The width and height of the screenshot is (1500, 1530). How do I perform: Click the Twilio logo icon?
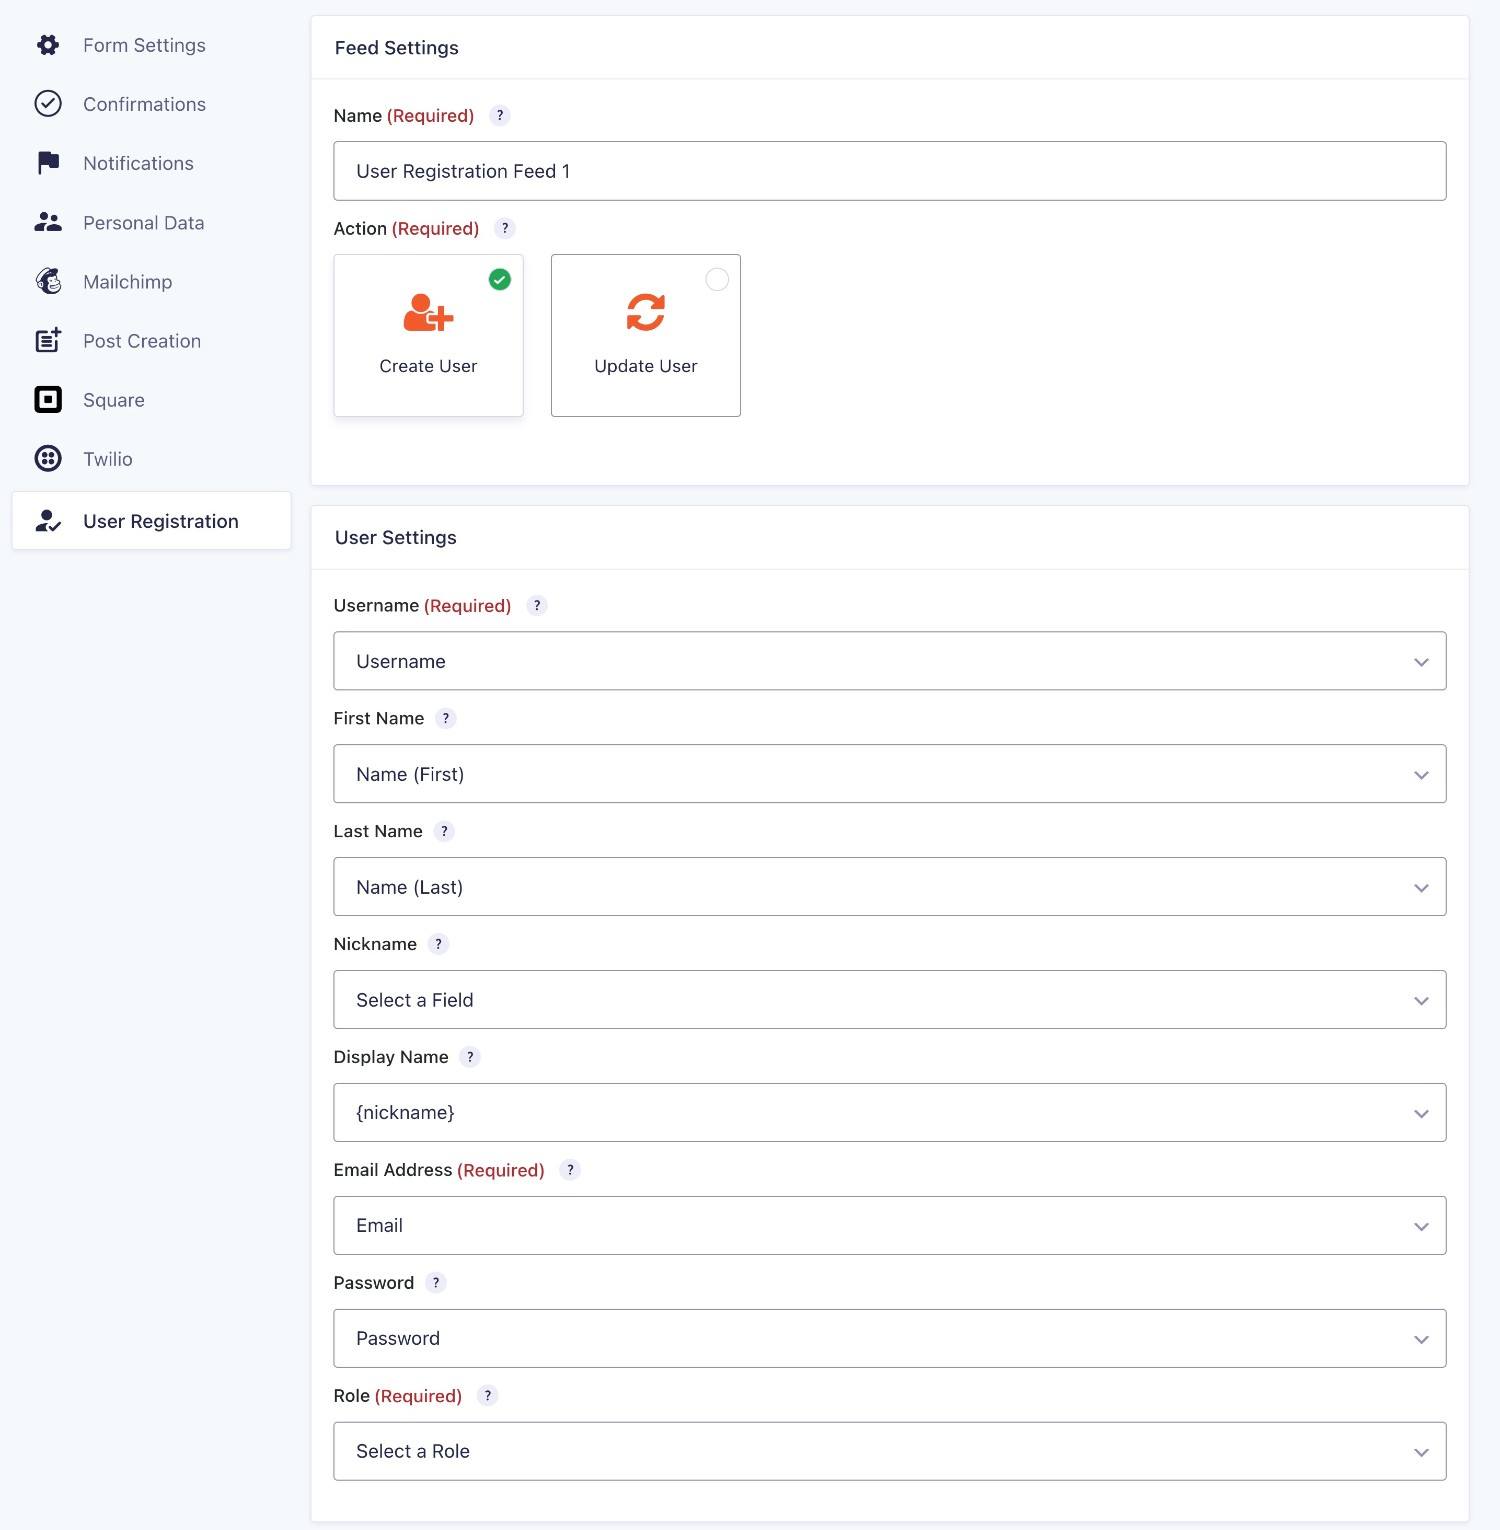[48, 458]
